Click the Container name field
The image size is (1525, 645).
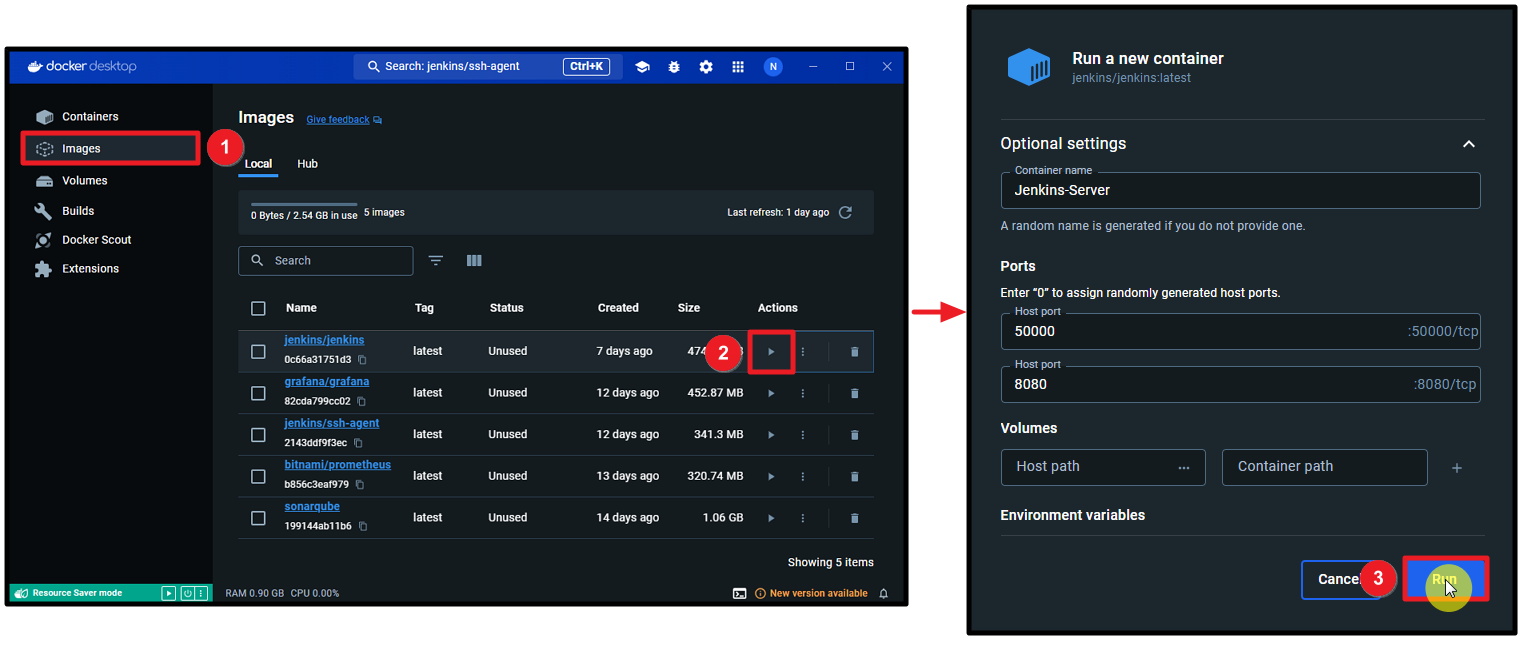1240,190
